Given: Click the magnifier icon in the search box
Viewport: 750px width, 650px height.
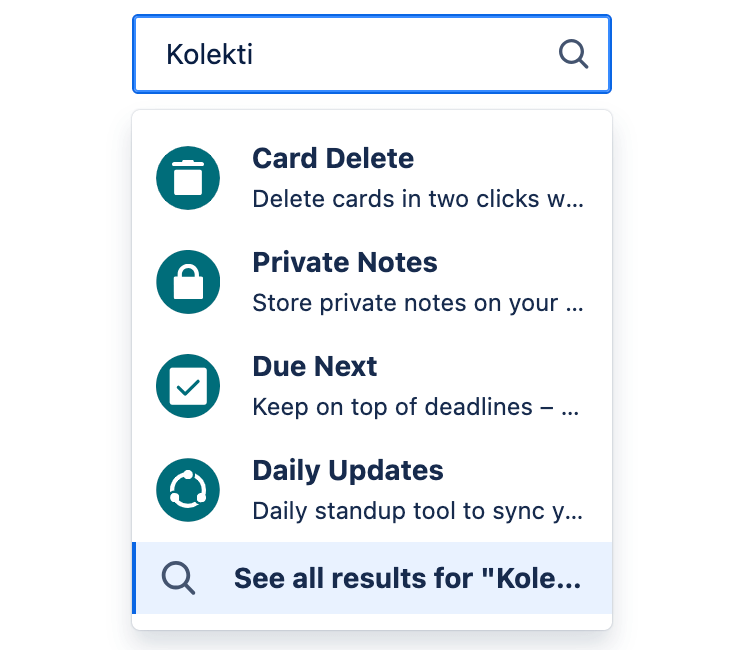Looking at the screenshot, I should point(574,54).
